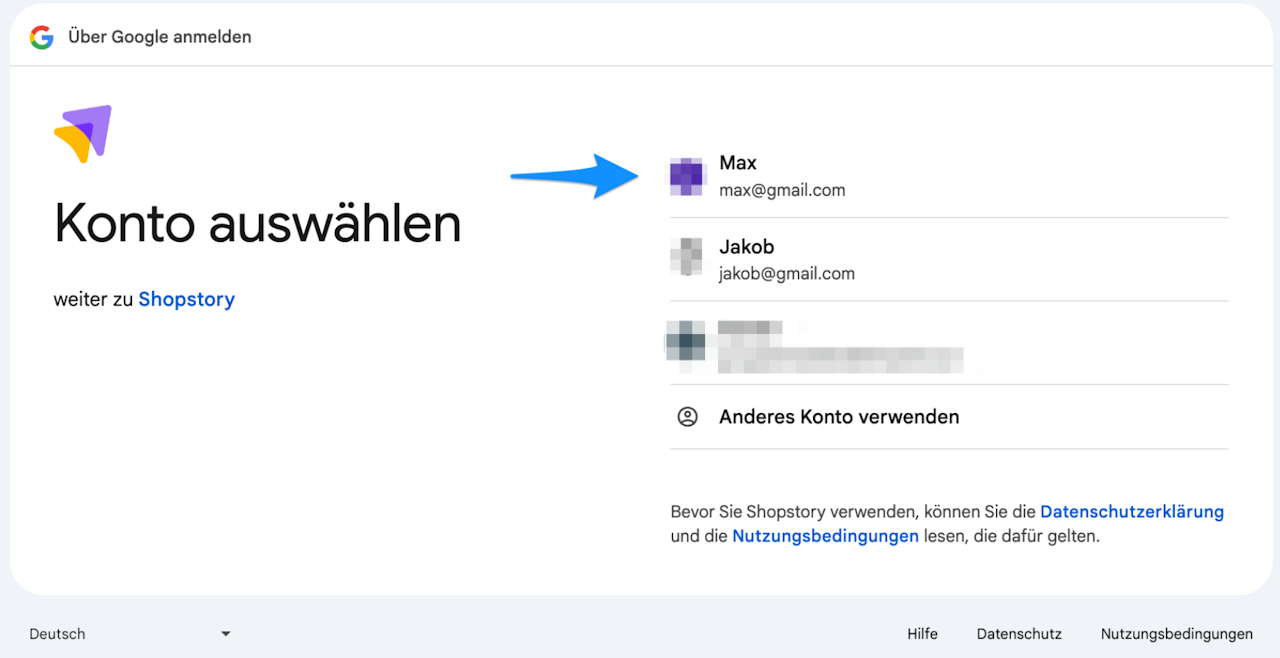This screenshot has width=1280, height=658.
Task: Open the Shopstory link under the heading
Action: [x=187, y=299]
